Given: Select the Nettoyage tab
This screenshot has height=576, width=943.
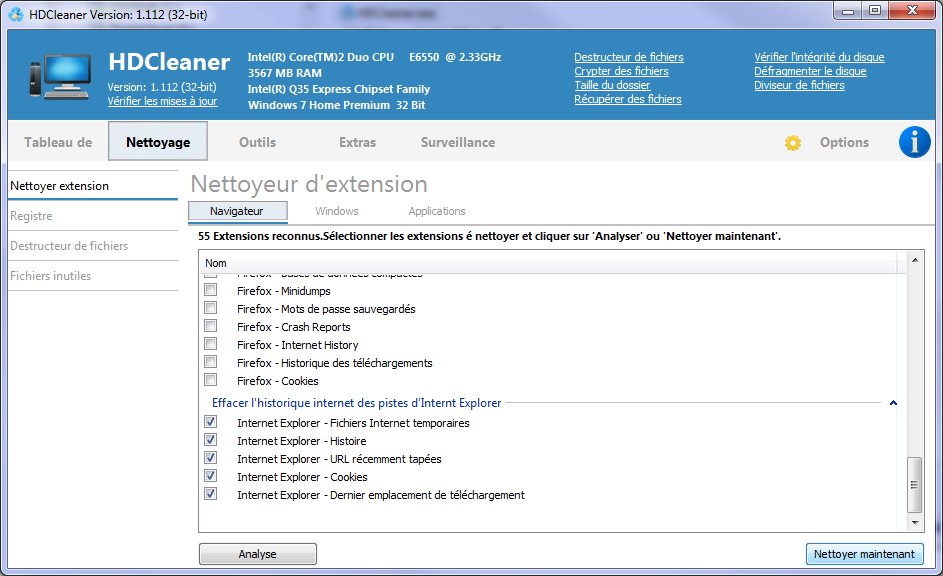Looking at the screenshot, I should point(158,141).
